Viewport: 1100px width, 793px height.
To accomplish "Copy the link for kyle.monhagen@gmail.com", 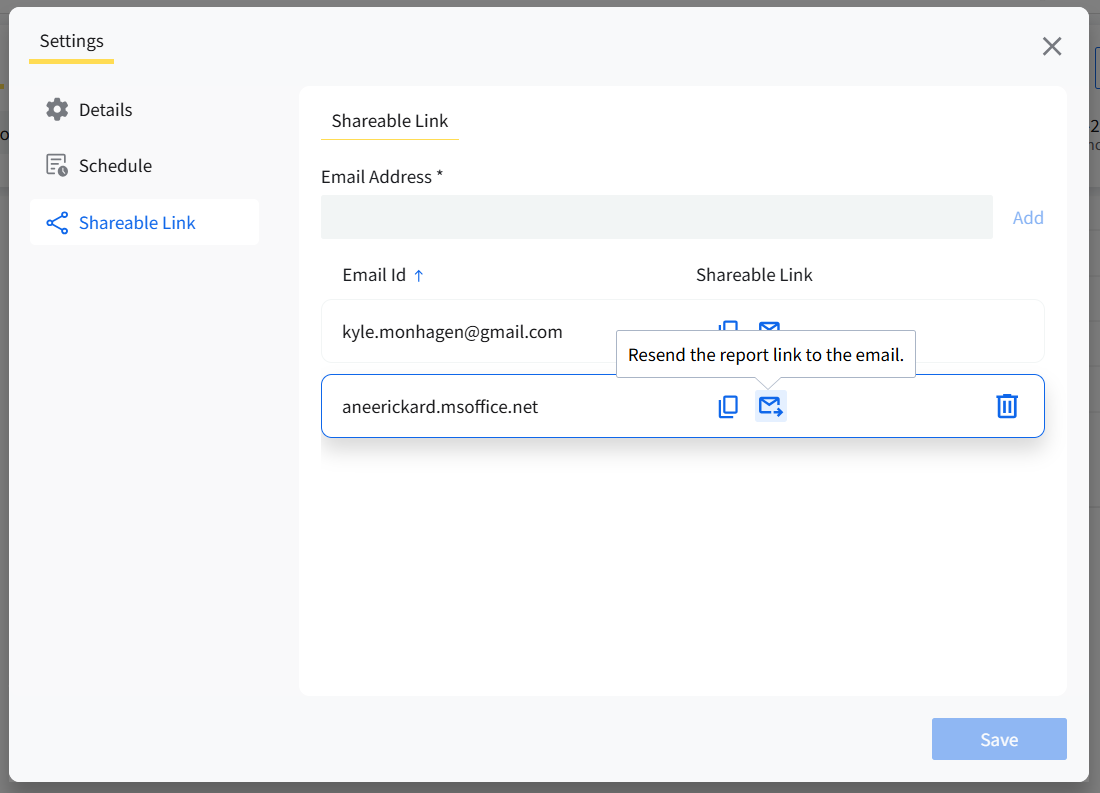I will click(728, 325).
